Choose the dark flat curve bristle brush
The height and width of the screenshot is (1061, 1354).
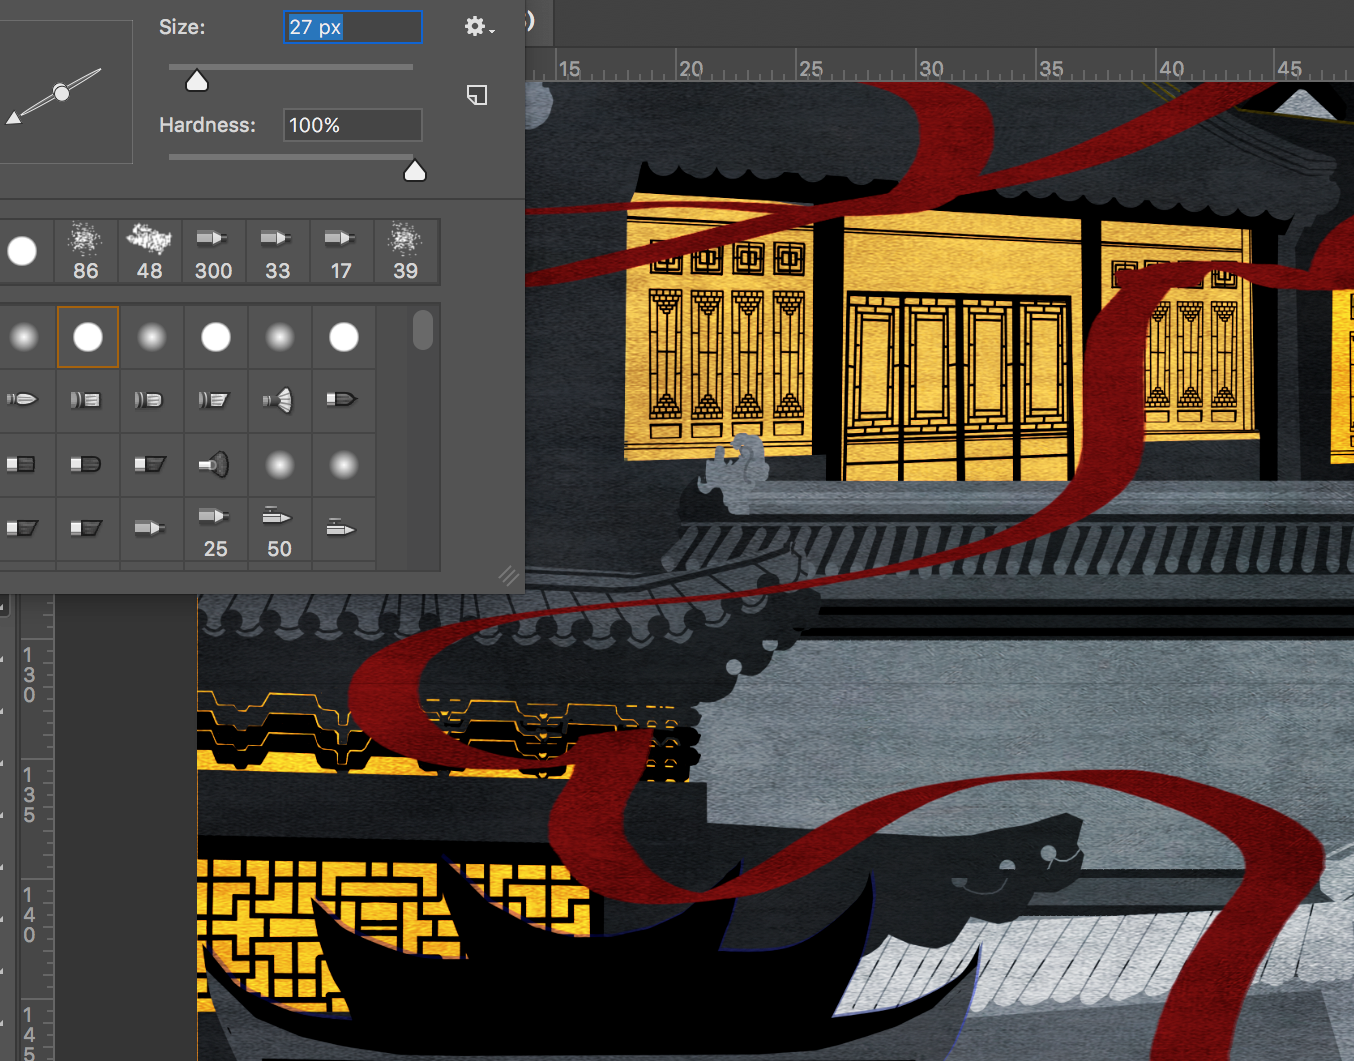click(86, 464)
